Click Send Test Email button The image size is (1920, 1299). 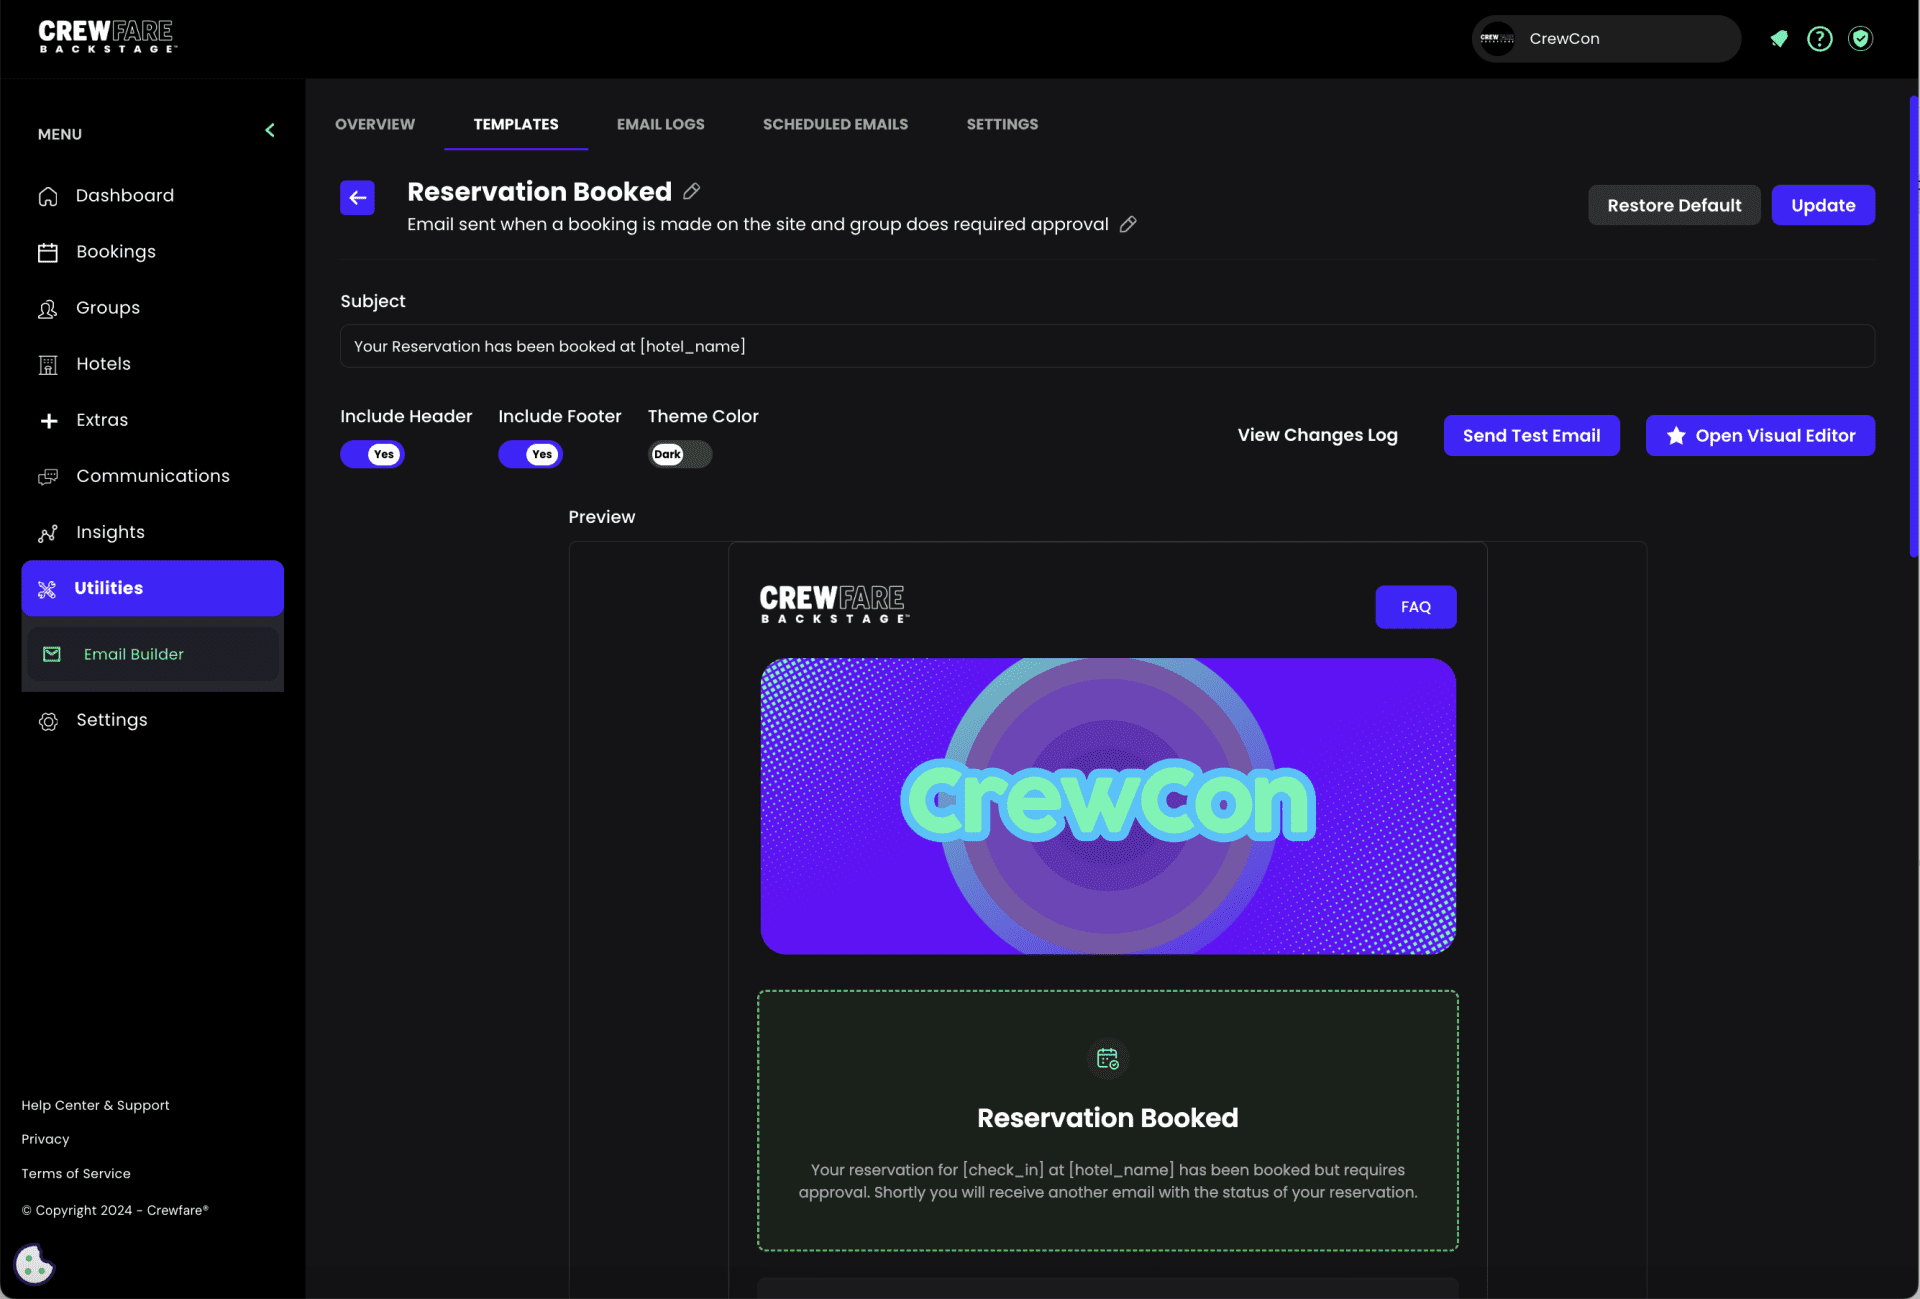pyautogui.click(x=1531, y=435)
